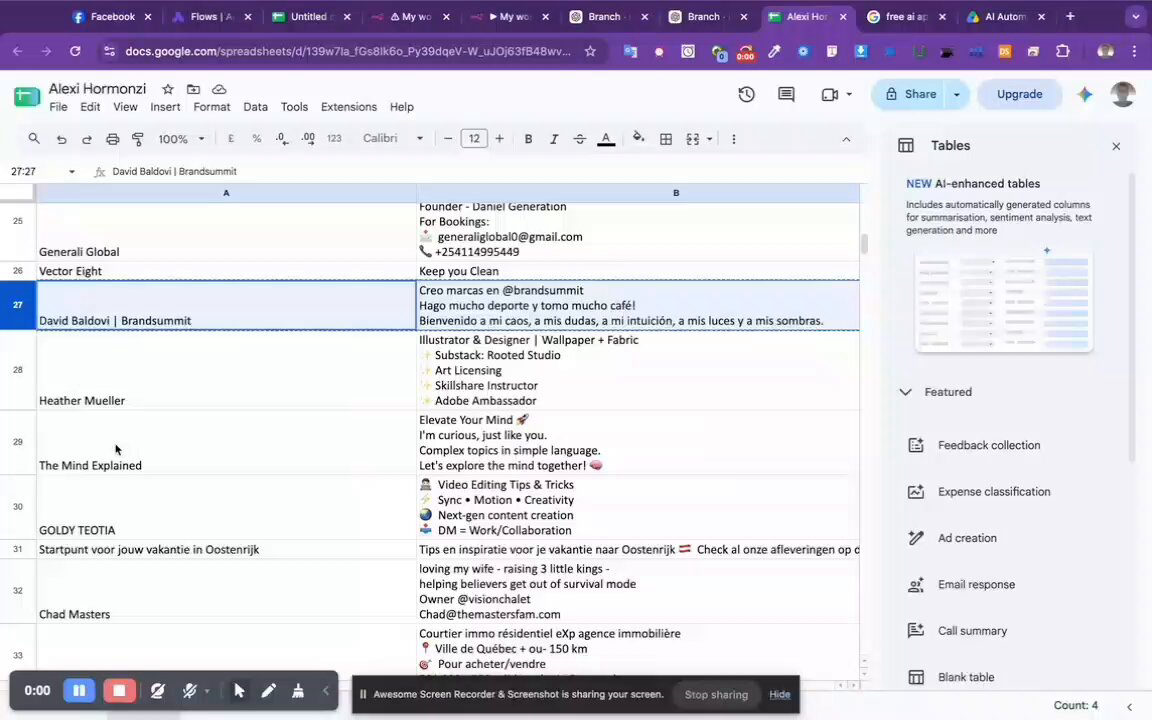Toggle italic formatting
The image size is (1152, 720).
[x=553, y=139]
